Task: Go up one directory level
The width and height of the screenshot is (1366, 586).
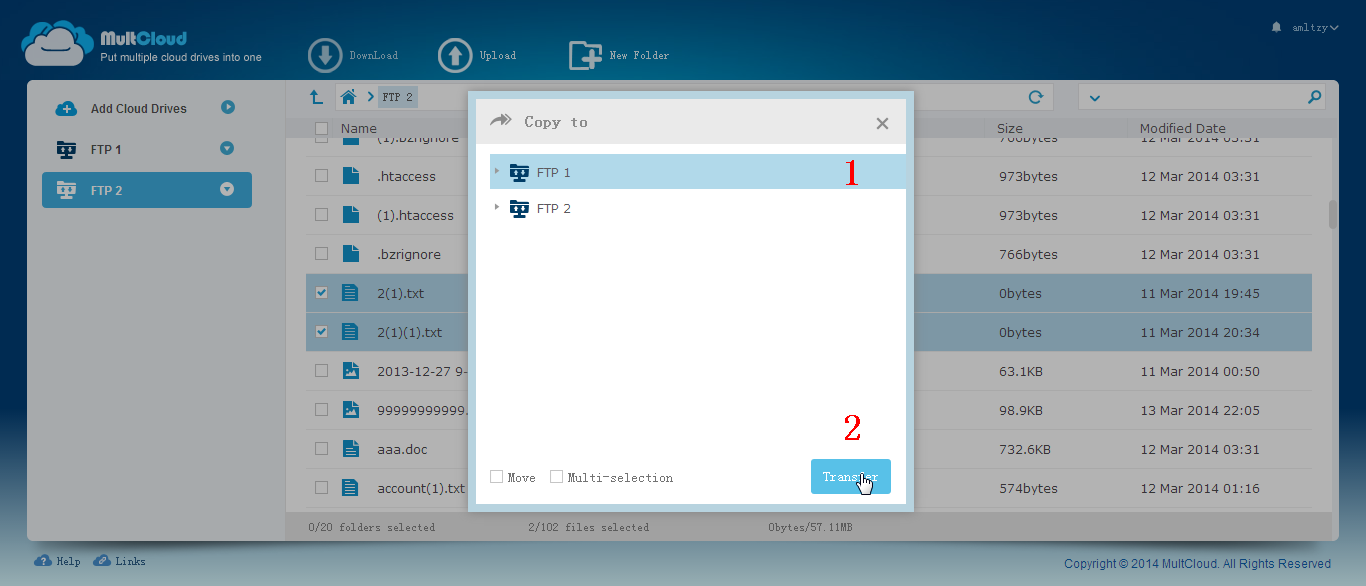Action: point(316,97)
